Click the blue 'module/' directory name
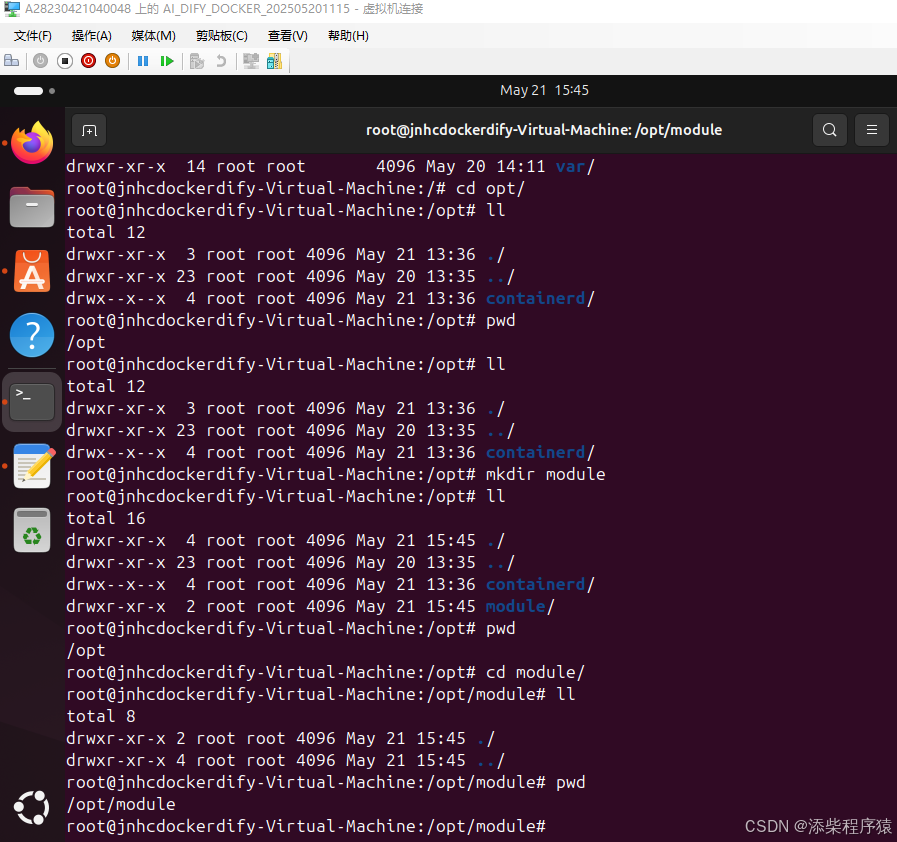This screenshot has width=897, height=842. 520,606
